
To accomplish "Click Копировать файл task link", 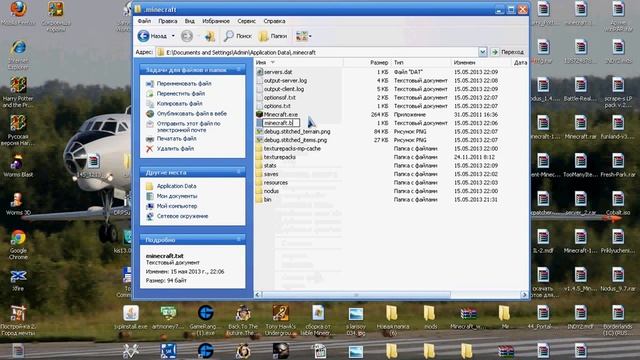I will (x=180, y=104).
